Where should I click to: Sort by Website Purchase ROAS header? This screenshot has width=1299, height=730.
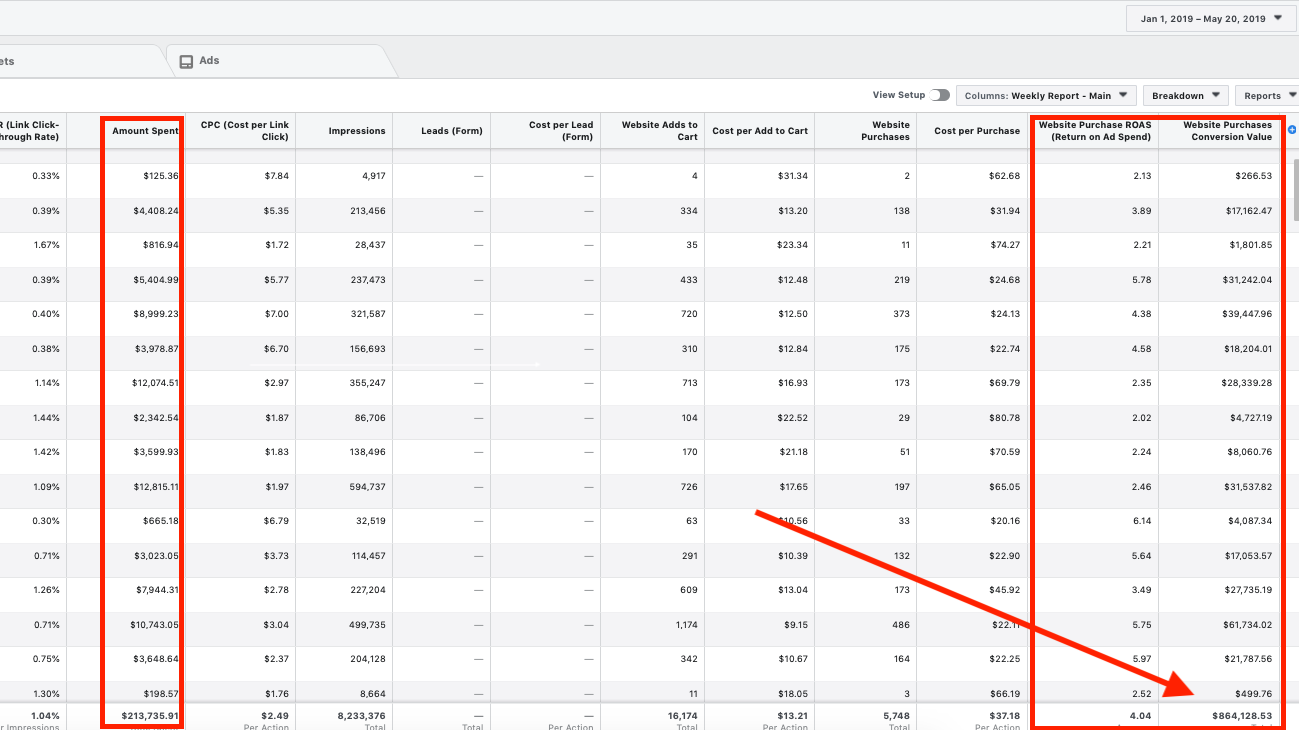1094,131
